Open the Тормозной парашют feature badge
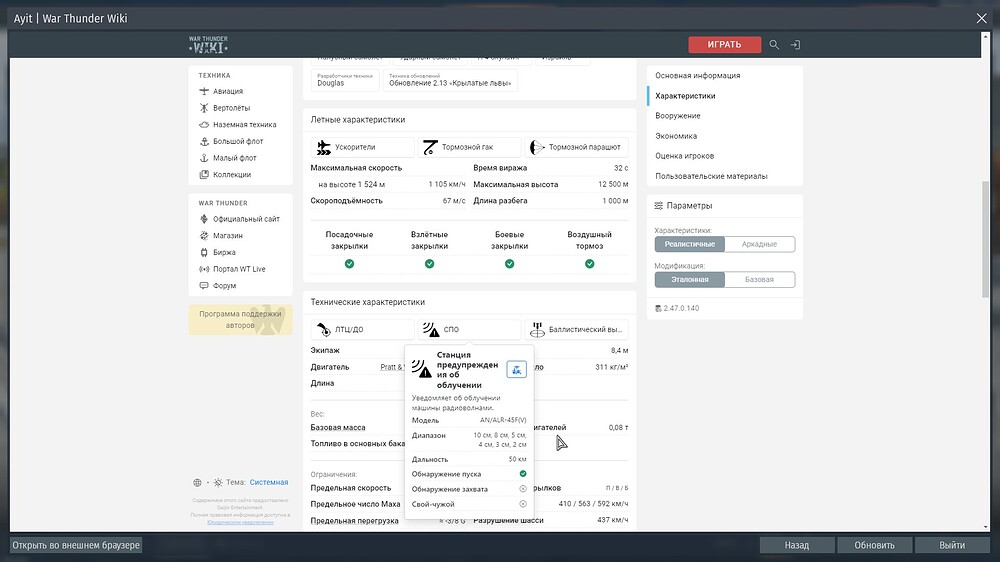The width and height of the screenshot is (1000, 562). tap(577, 147)
